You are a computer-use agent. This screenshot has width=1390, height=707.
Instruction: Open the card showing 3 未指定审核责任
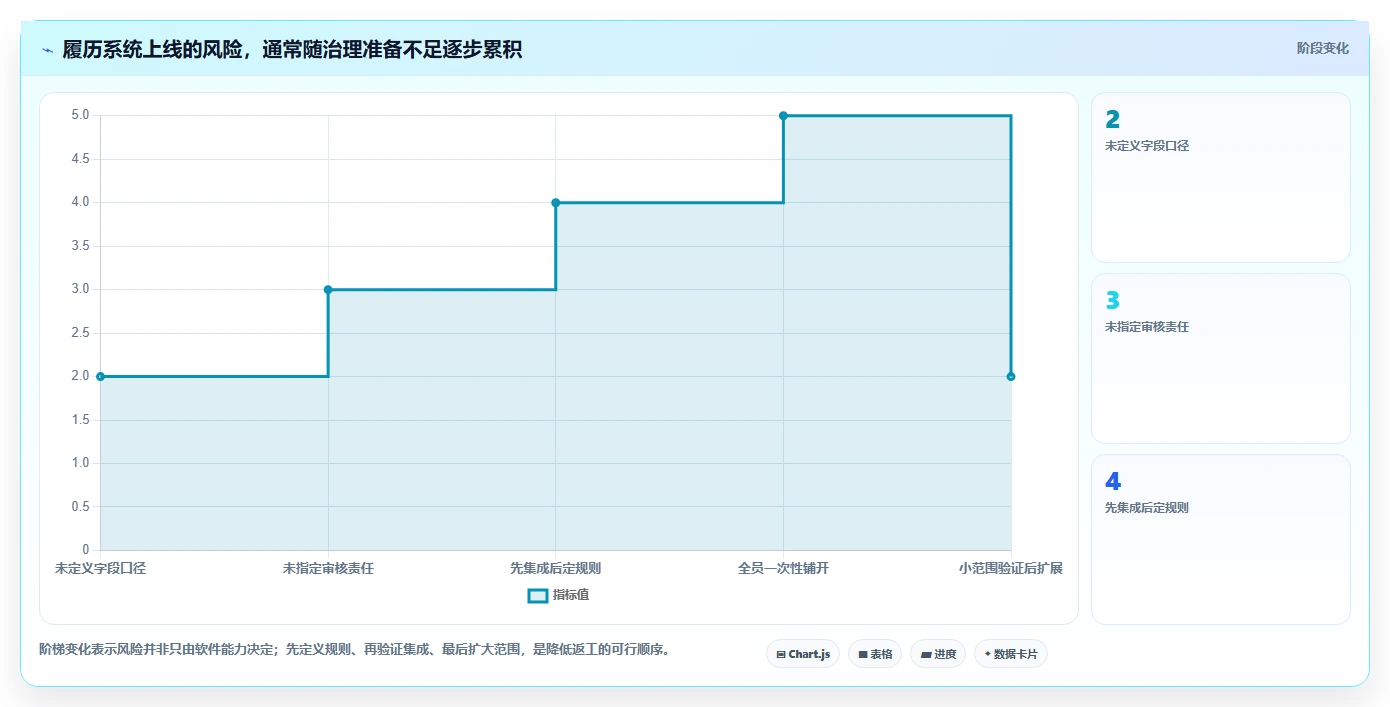tap(1220, 358)
